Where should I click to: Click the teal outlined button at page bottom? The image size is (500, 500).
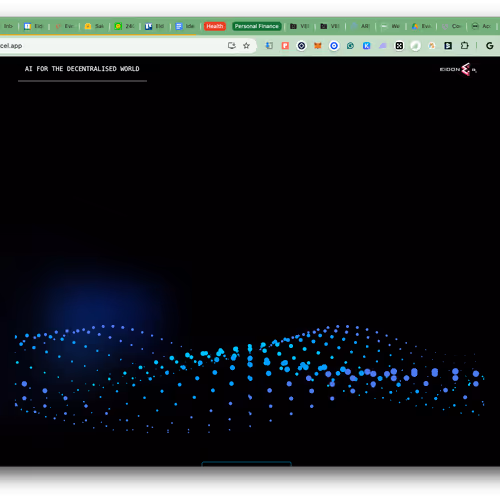(x=247, y=464)
